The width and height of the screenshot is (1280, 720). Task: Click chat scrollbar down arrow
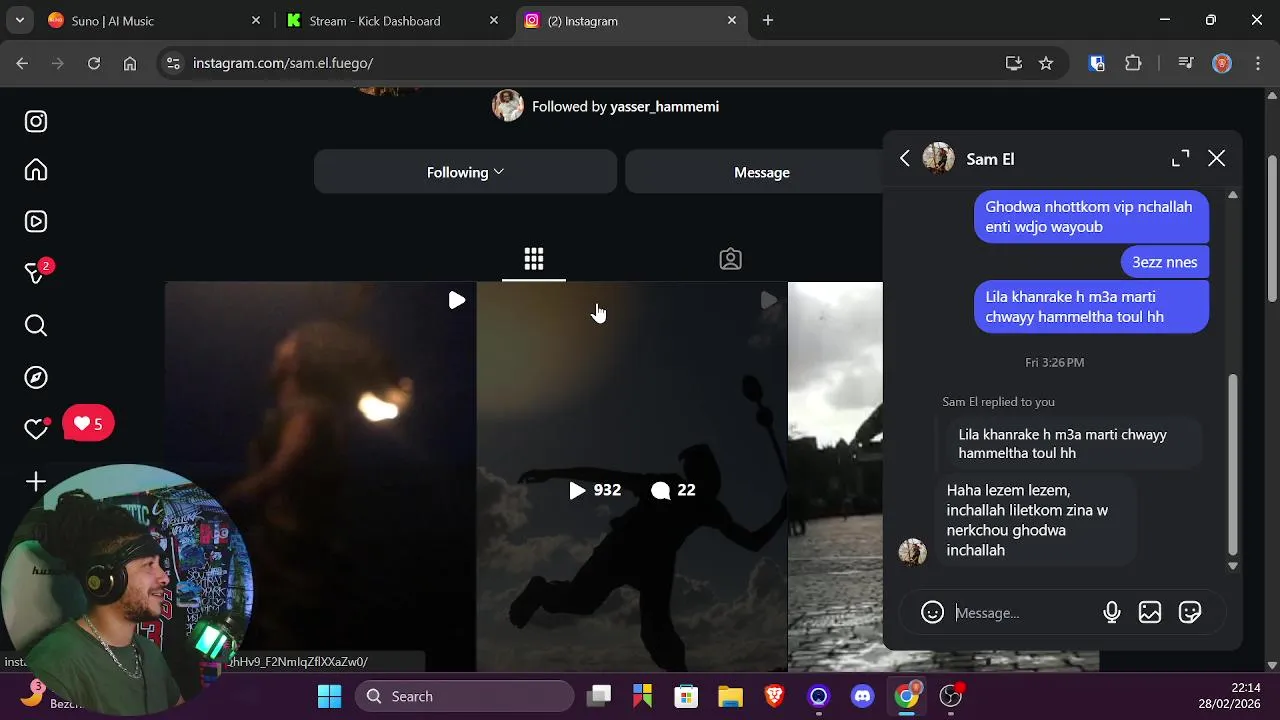coord(1232,566)
